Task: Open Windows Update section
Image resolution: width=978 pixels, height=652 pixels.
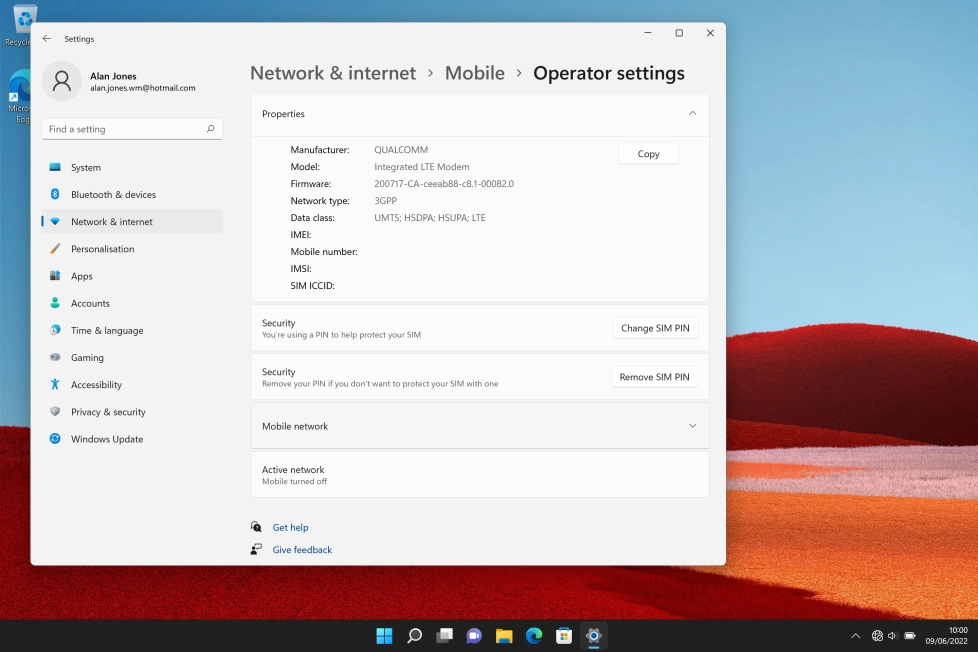Action: tap(106, 439)
